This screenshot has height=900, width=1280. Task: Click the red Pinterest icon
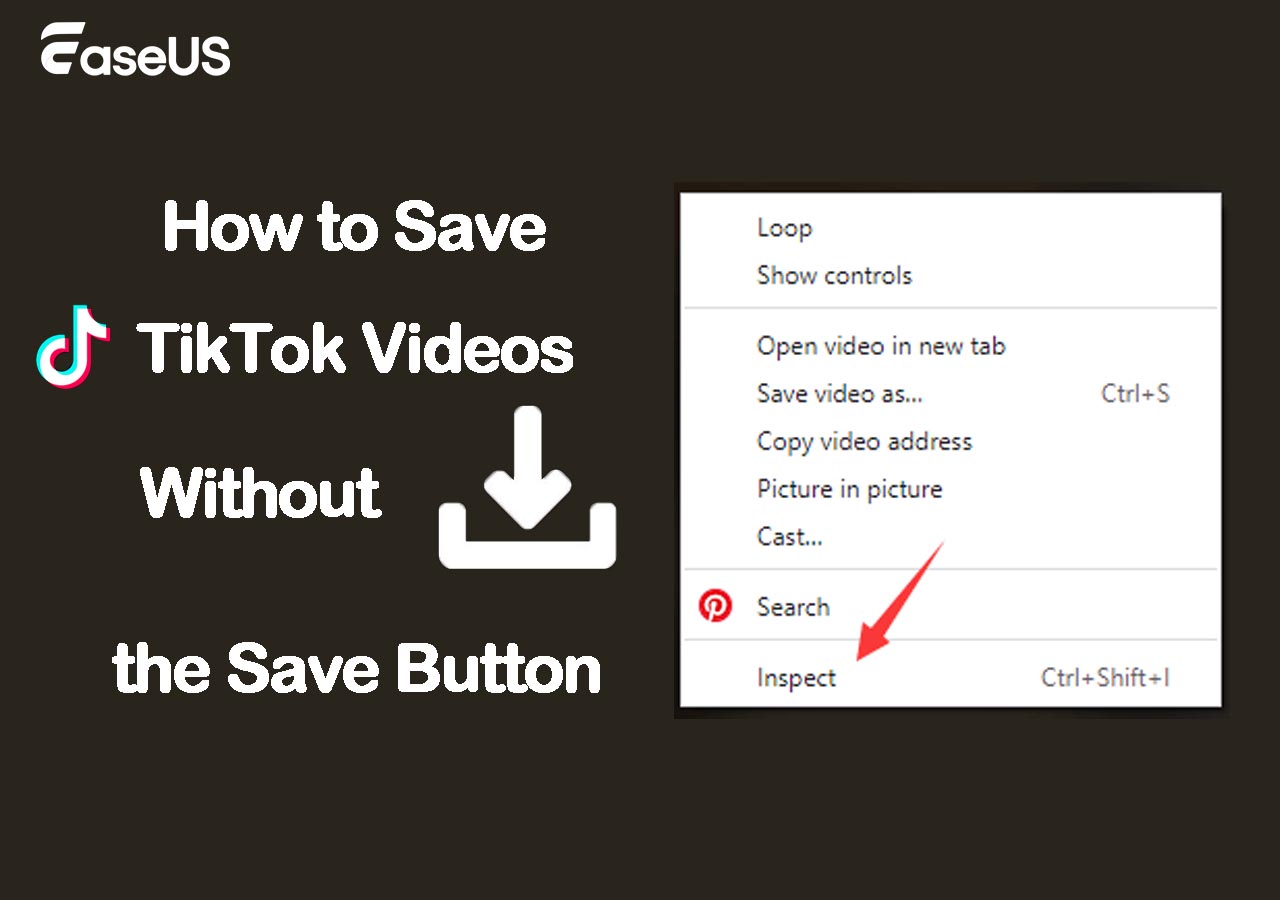click(x=715, y=606)
